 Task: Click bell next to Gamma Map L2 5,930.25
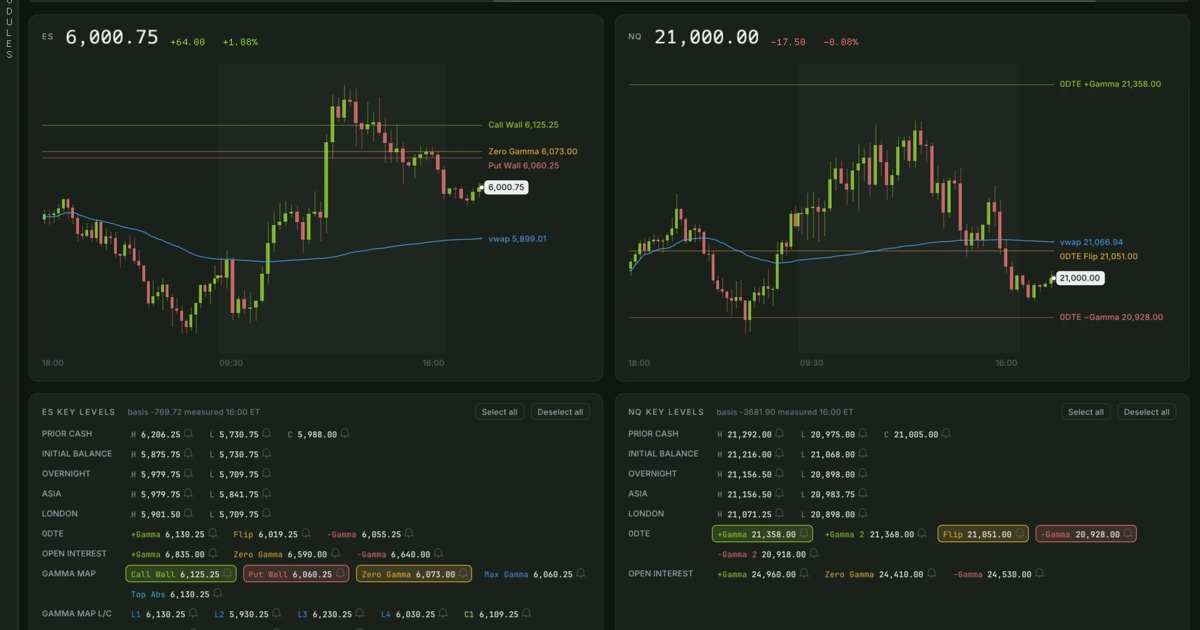274,614
